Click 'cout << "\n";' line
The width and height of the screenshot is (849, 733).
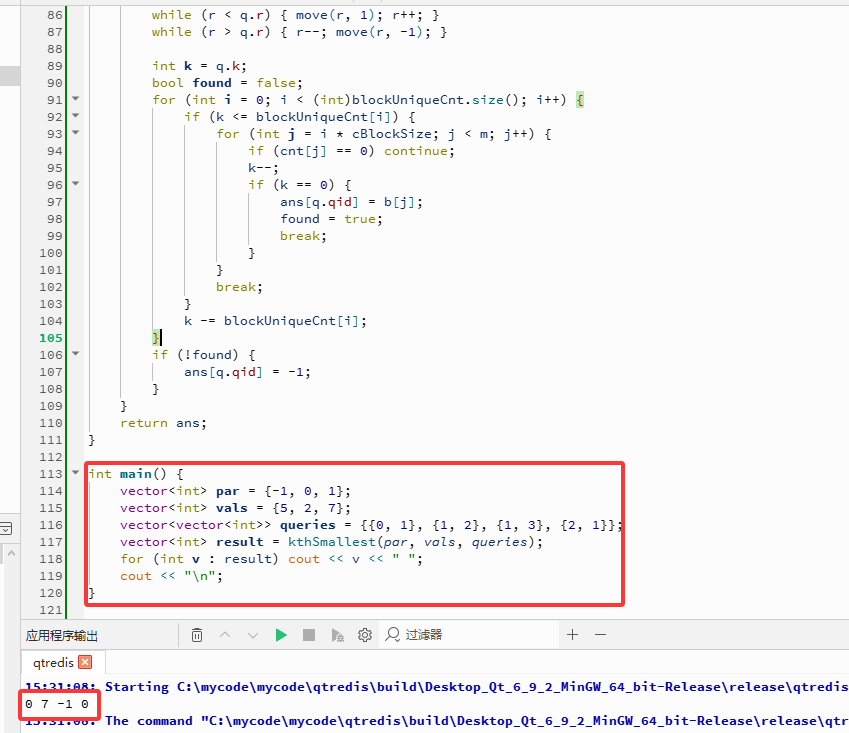click(x=172, y=576)
